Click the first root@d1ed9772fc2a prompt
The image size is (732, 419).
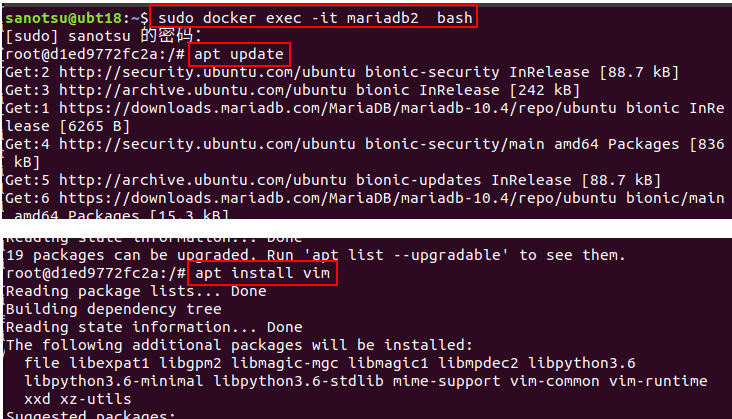[95, 55]
